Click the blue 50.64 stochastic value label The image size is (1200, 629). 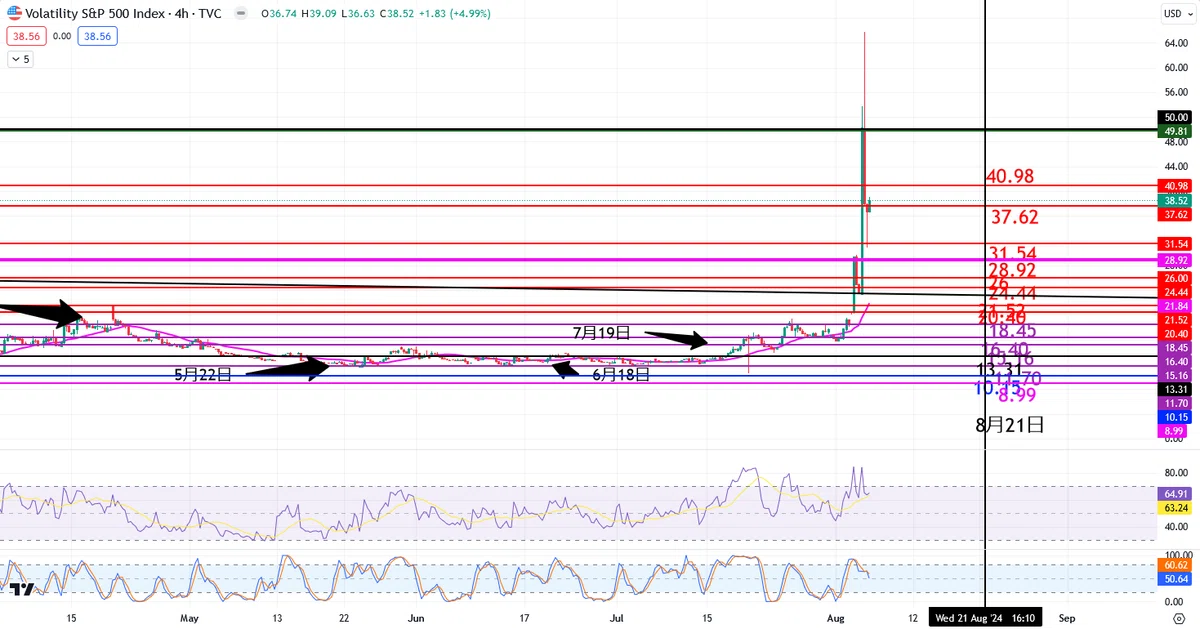coord(1175,579)
